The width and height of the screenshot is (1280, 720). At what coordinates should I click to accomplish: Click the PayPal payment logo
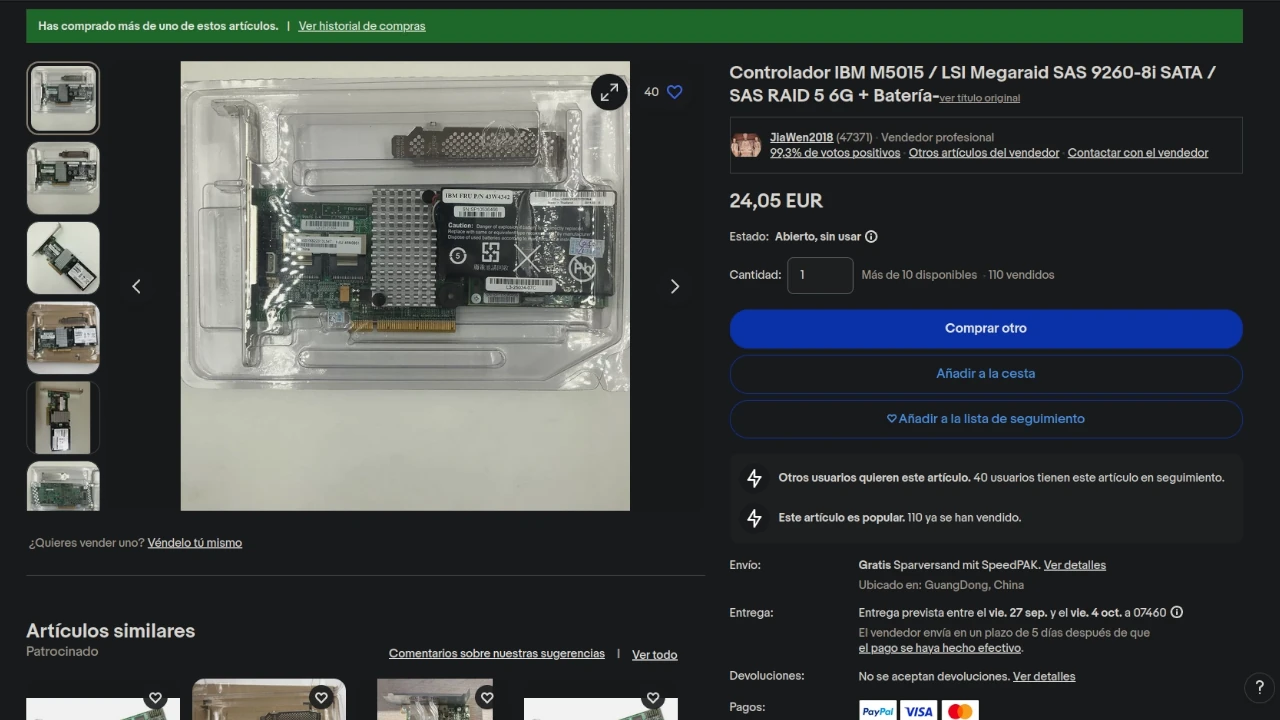(x=878, y=711)
